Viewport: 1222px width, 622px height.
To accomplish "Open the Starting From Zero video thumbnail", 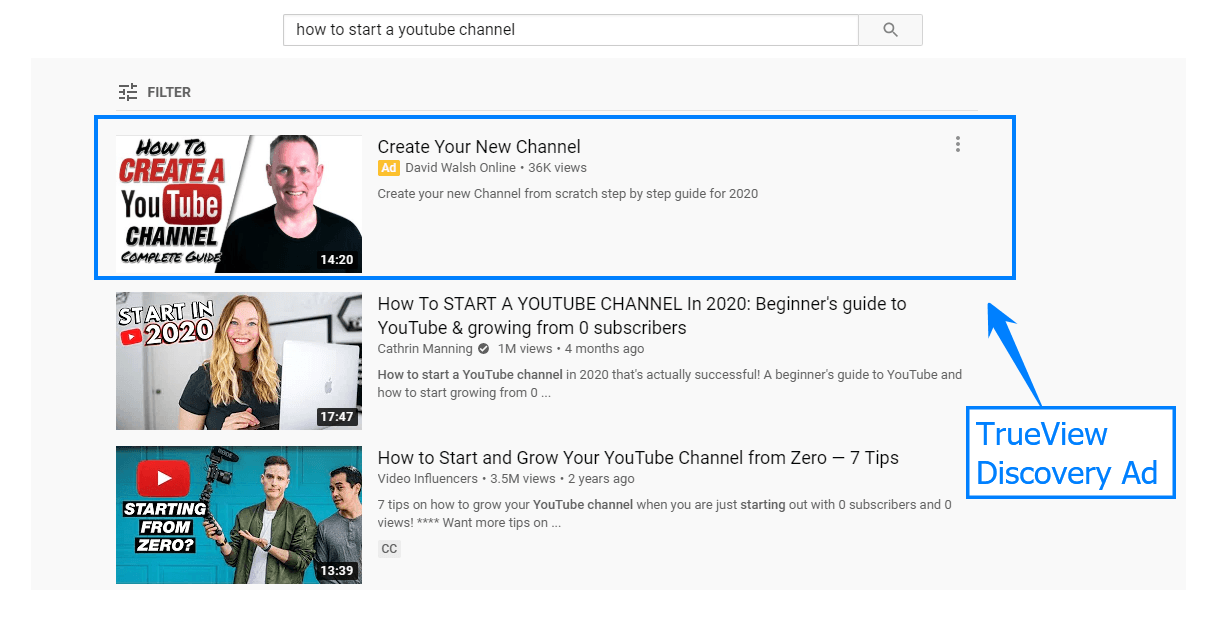I will pos(238,514).
